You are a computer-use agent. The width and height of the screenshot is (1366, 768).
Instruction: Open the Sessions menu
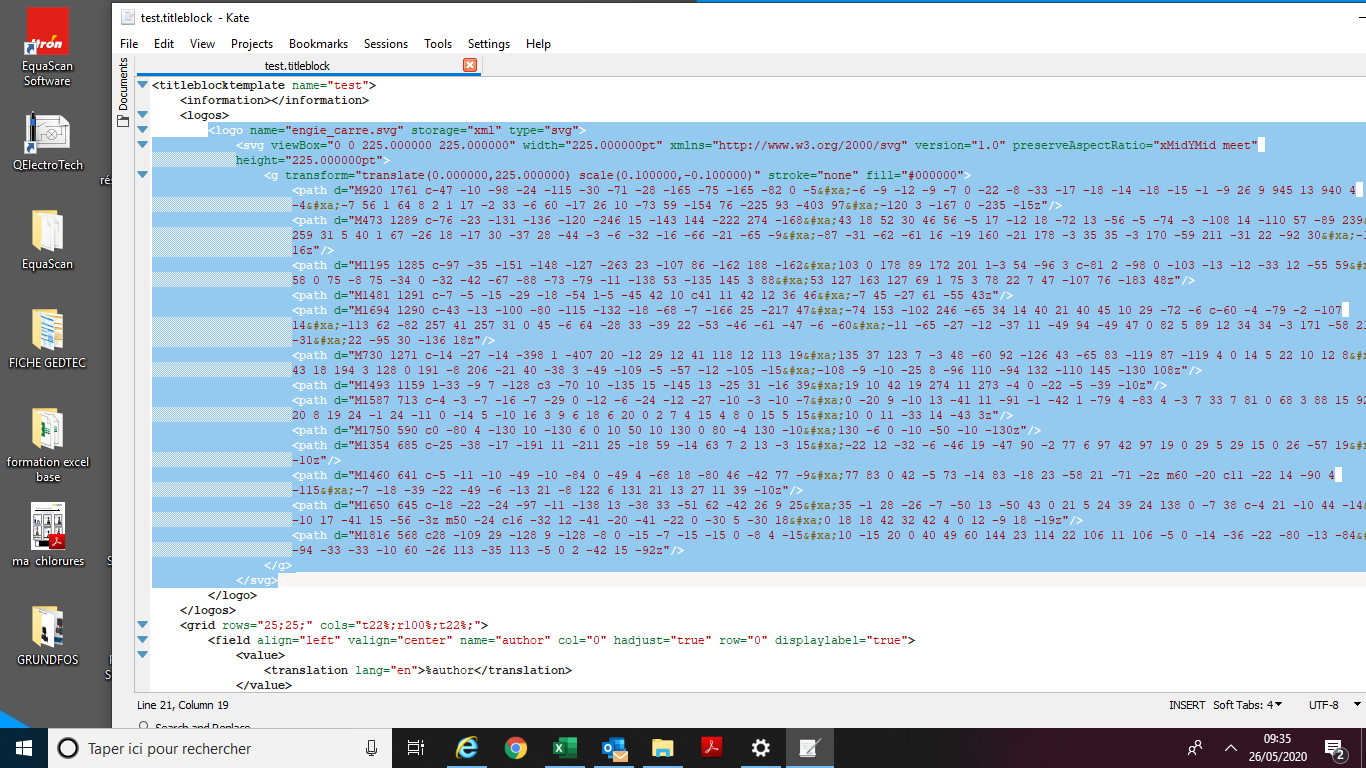pos(385,44)
